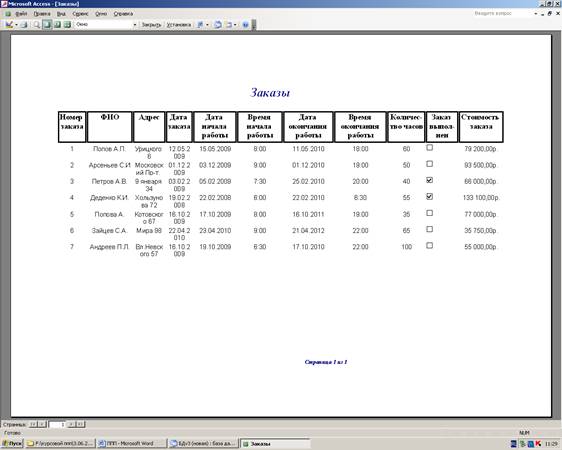Switch to one-page preview view
This screenshot has width=562, height=450.
click(x=47, y=25)
